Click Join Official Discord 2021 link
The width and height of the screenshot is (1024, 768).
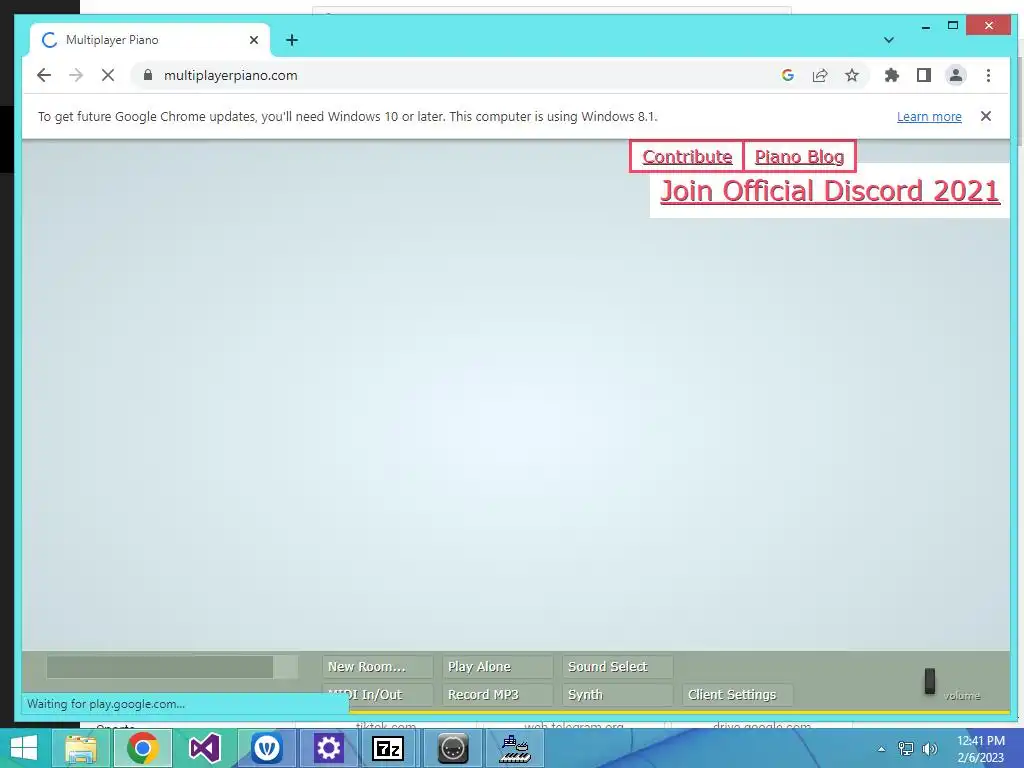[x=830, y=191]
